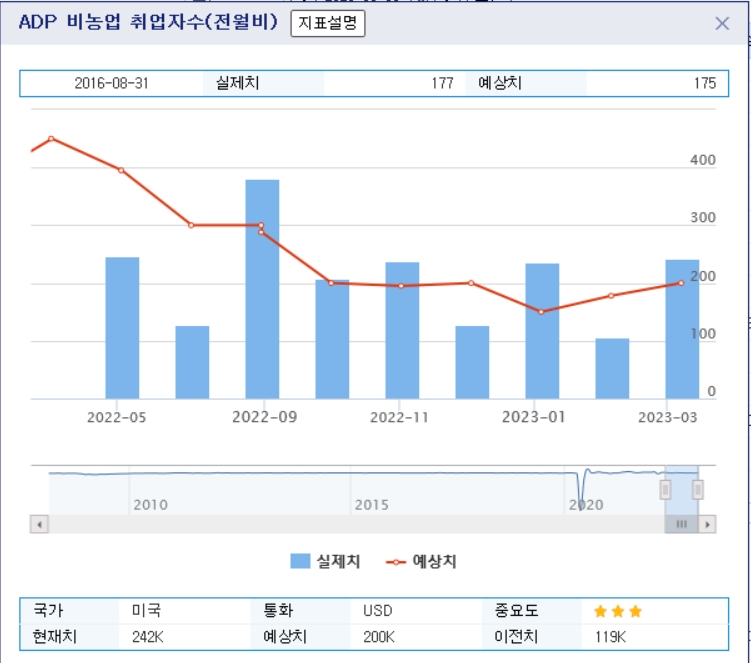Screen dimensions: 751x663
Task: Click the 2022-05 actual value bar
Action: [122, 328]
